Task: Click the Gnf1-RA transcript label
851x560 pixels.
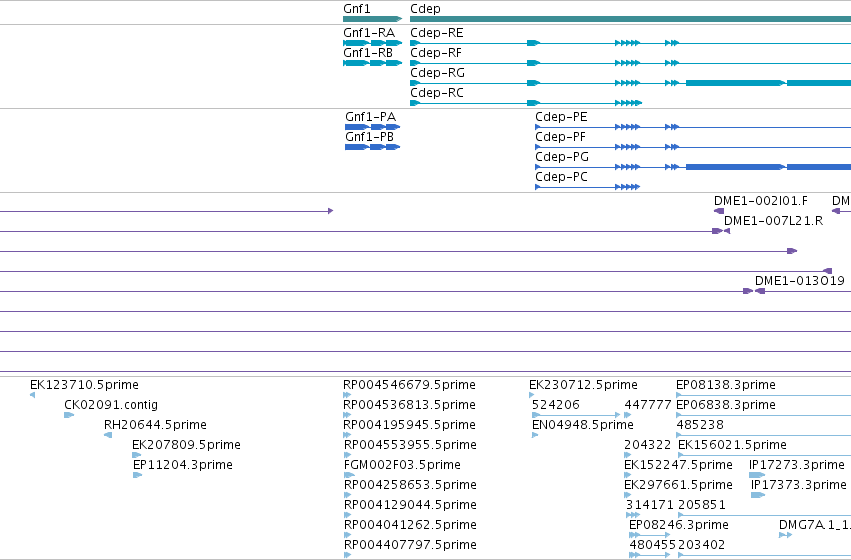Action: (x=369, y=33)
